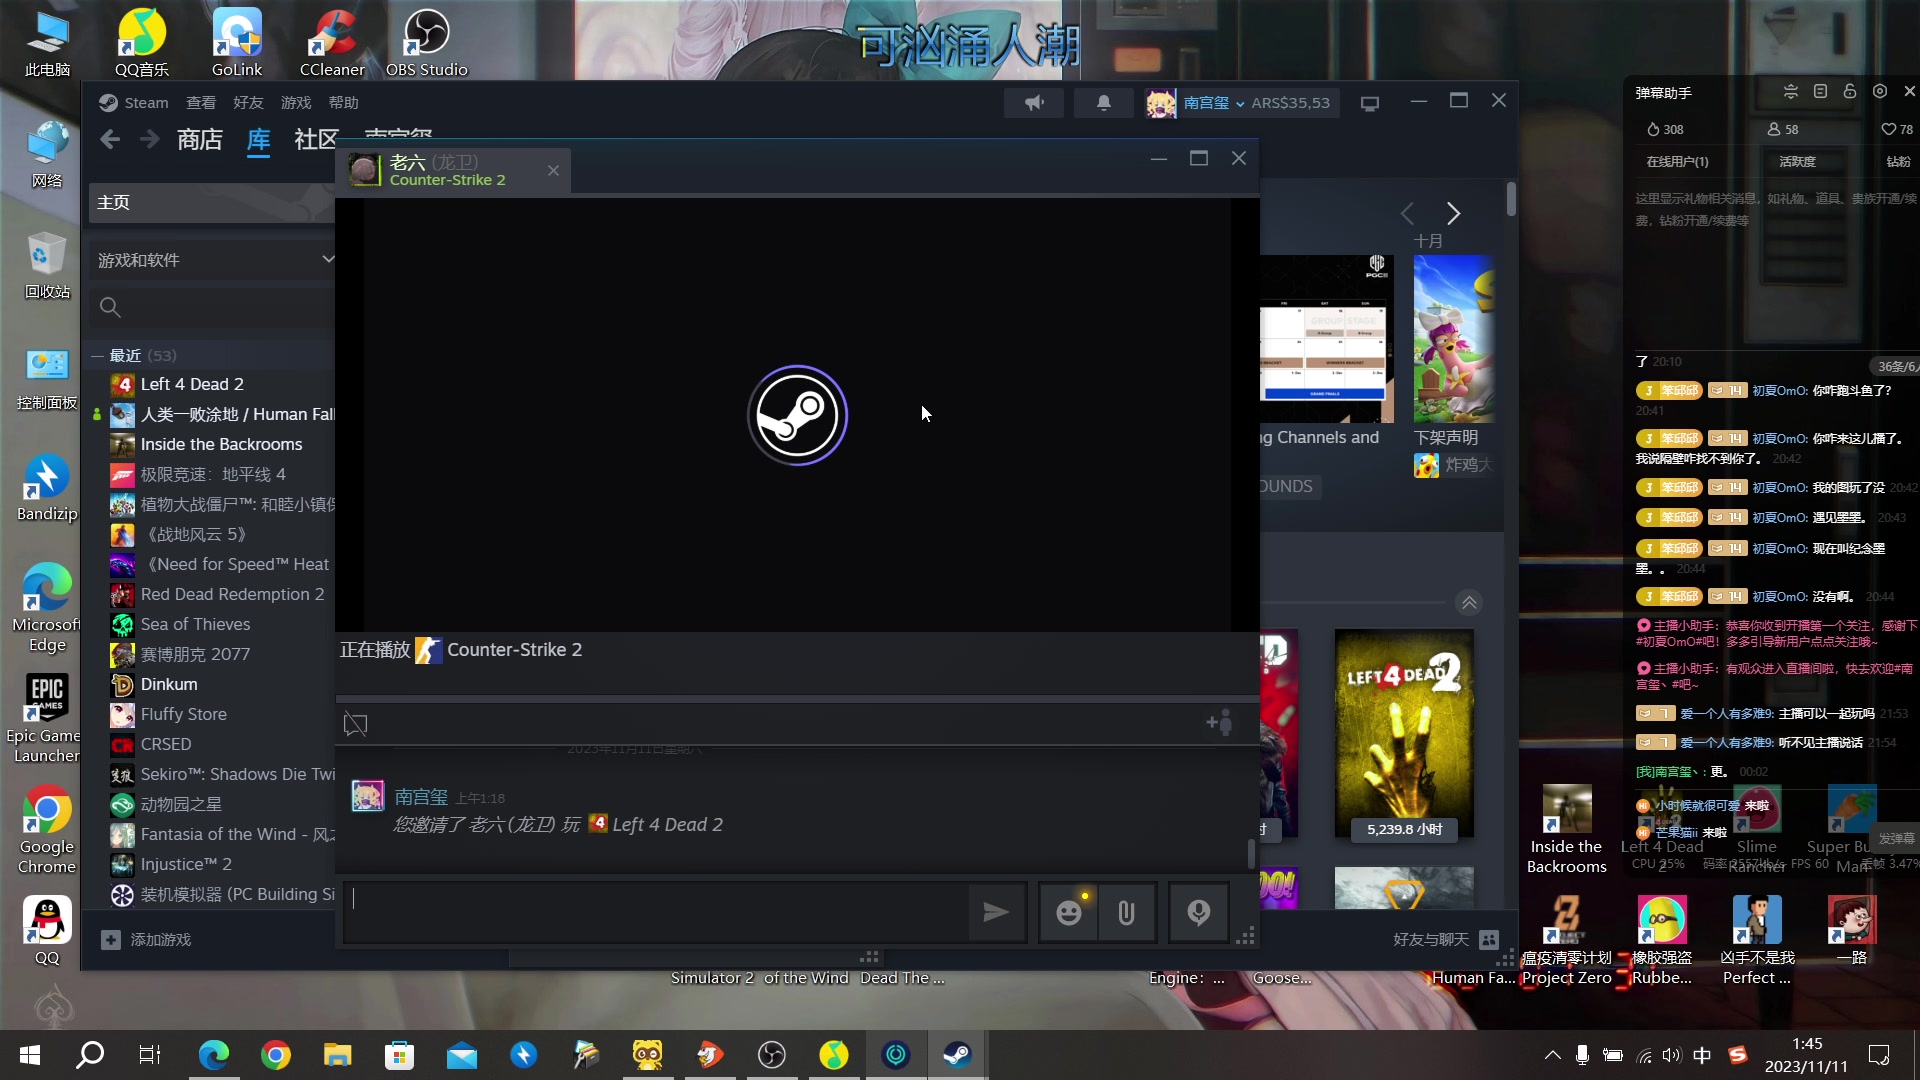Toggle the 中 input method indicator
This screenshot has height=1080, width=1920.
pyautogui.click(x=1702, y=1055)
